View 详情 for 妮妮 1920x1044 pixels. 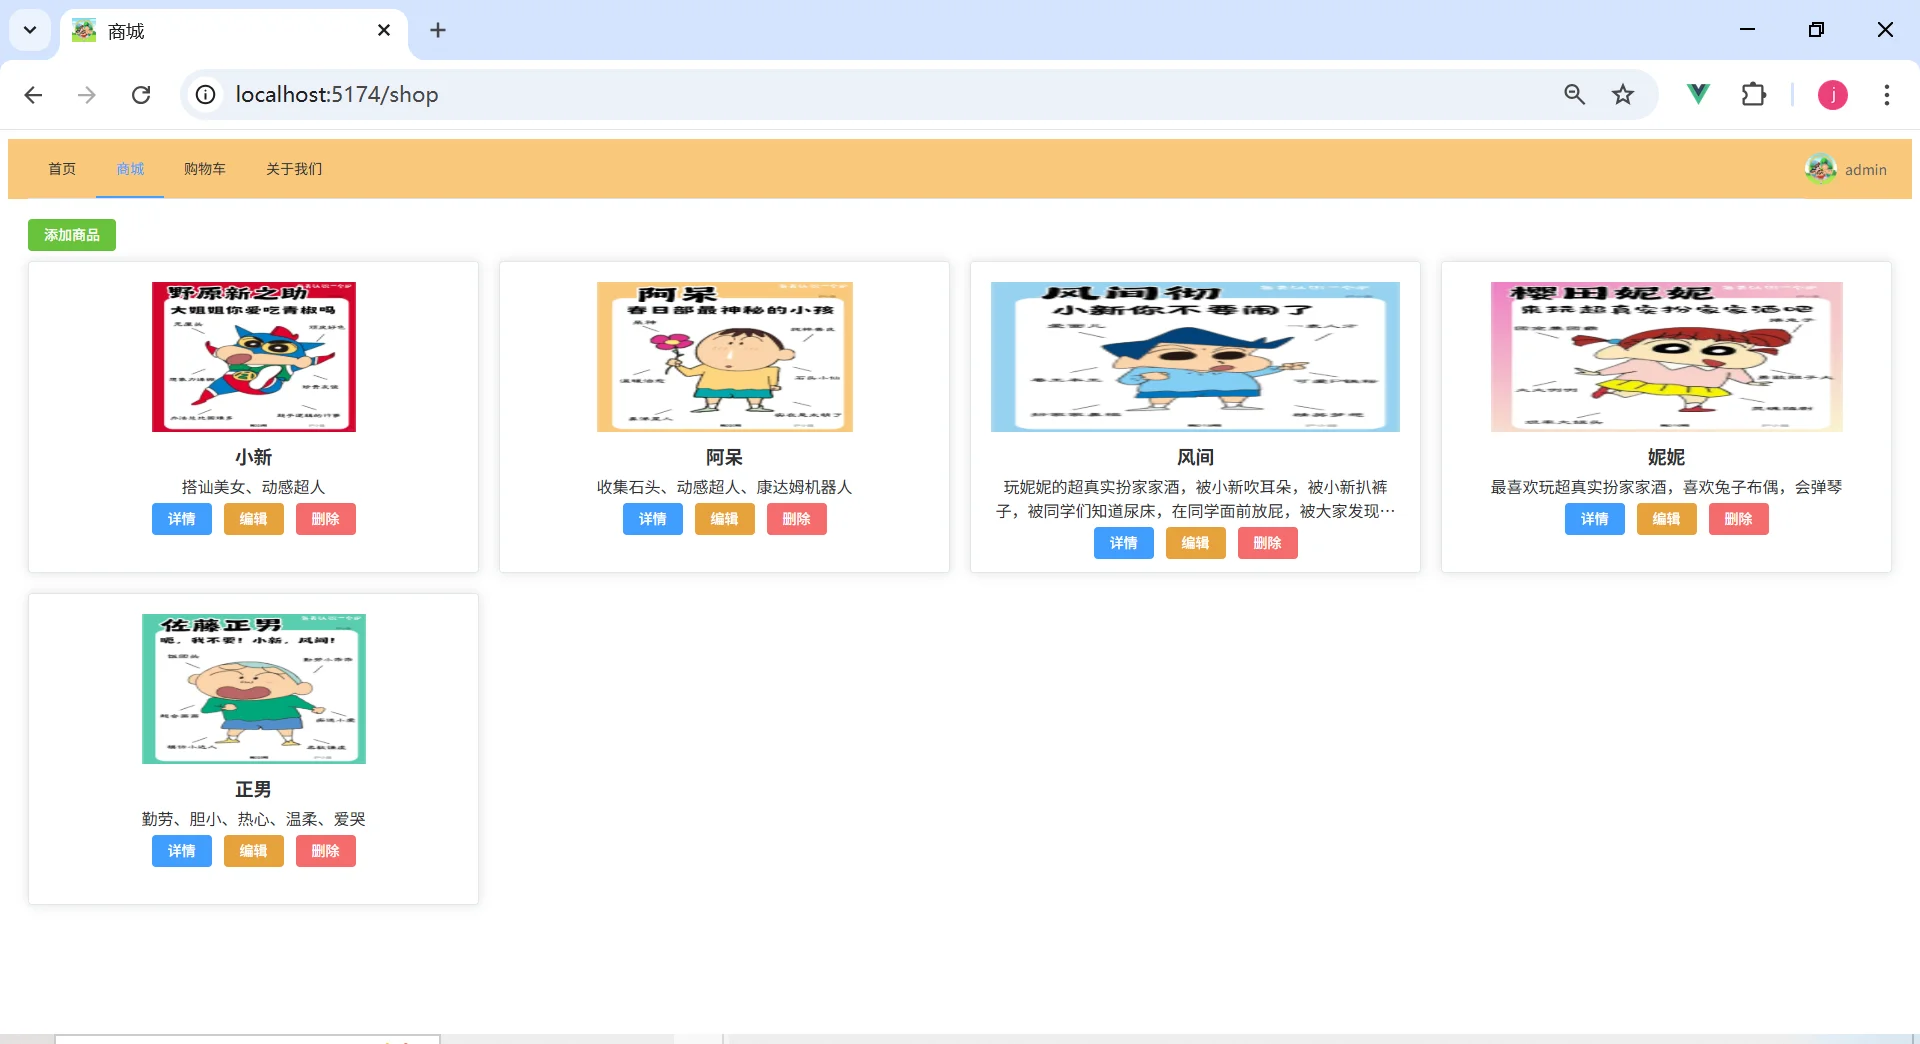[1595, 519]
